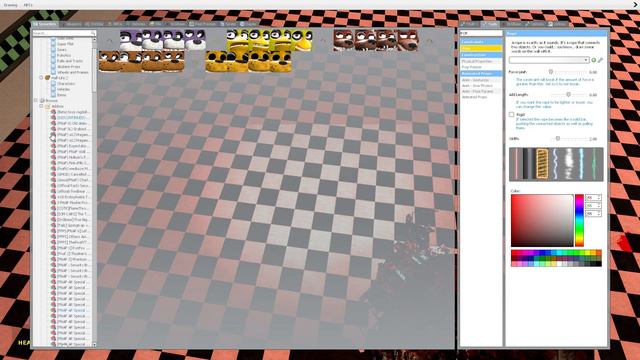Select the Animated Props tool entry

[x=481, y=97]
